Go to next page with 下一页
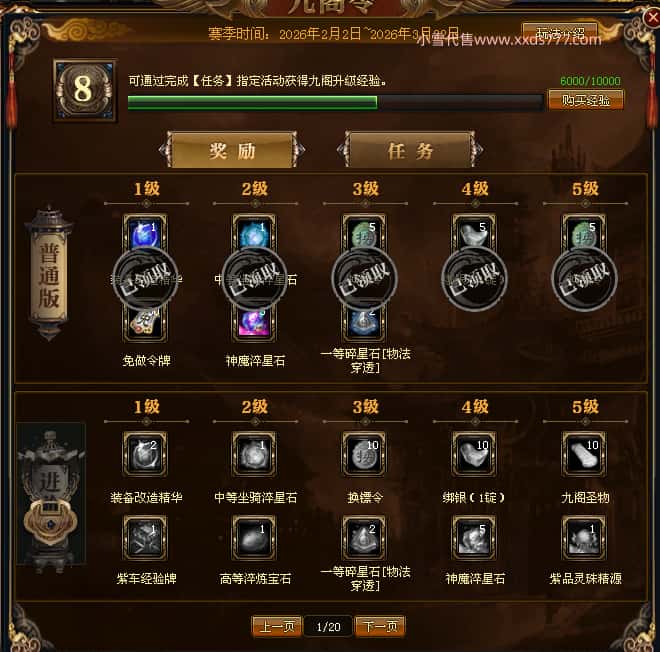Screen dimensions: 660x652 pyautogui.click(x=380, y=626)
